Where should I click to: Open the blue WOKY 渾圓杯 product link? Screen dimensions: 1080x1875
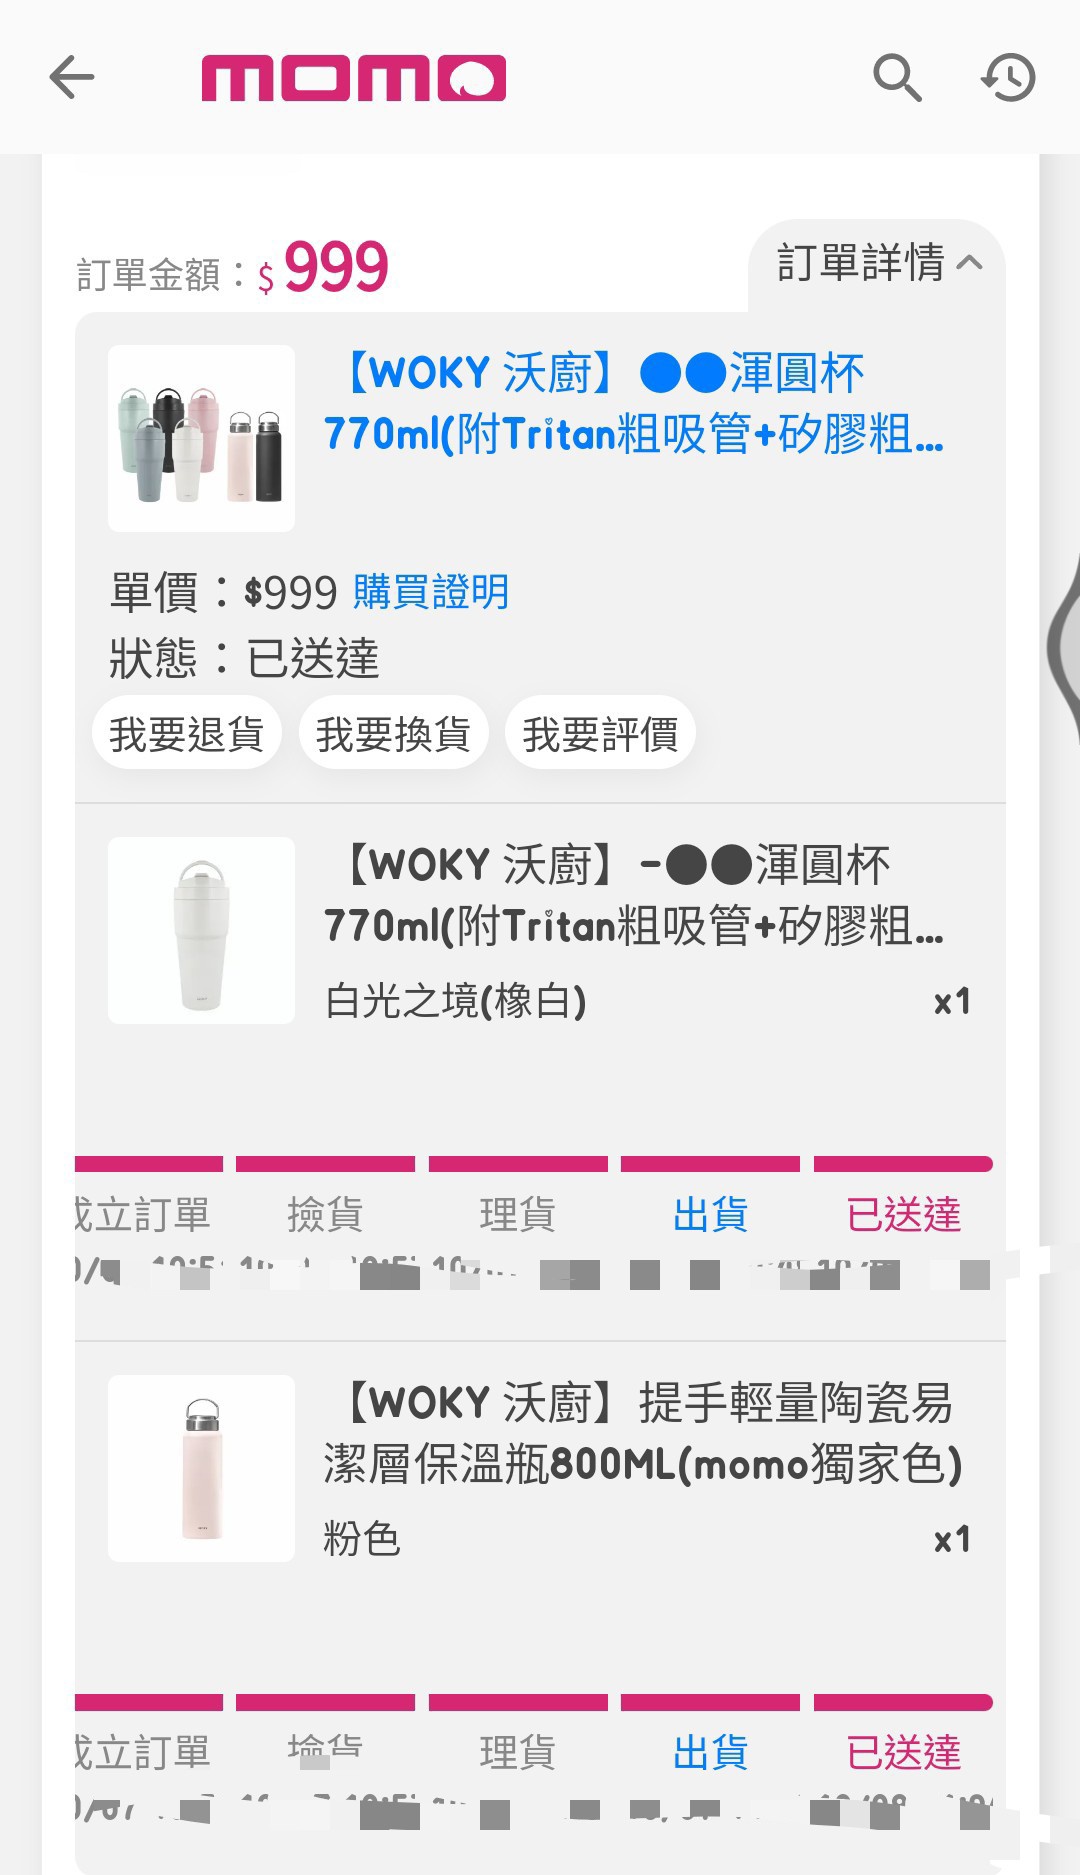[x=633, y=403]
